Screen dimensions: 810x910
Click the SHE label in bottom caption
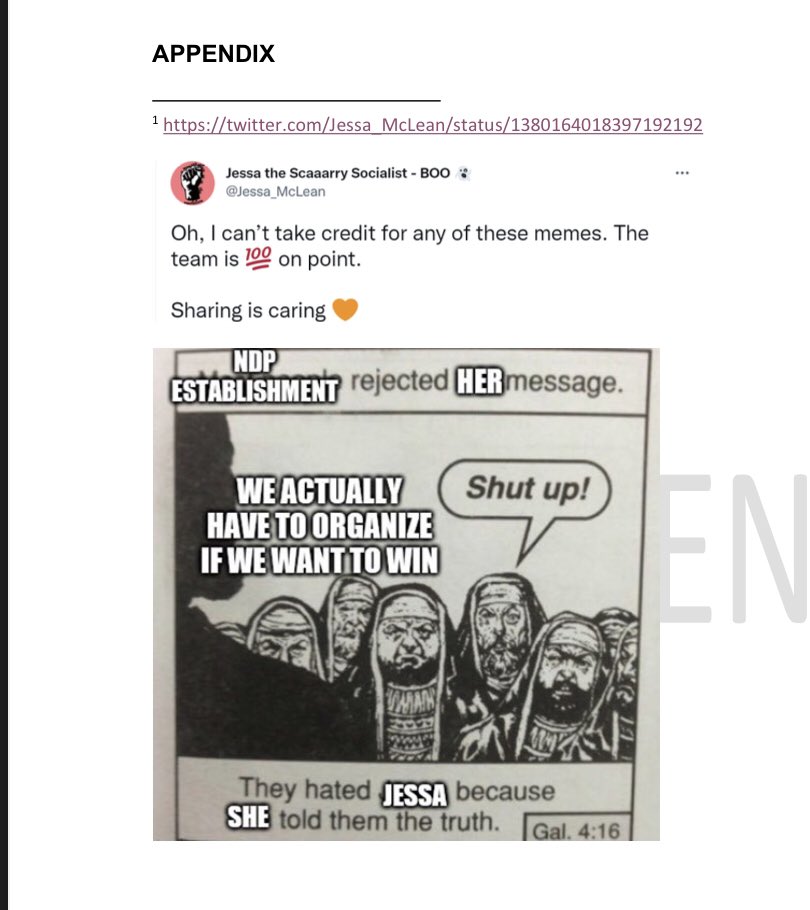[x=248, y=817]
